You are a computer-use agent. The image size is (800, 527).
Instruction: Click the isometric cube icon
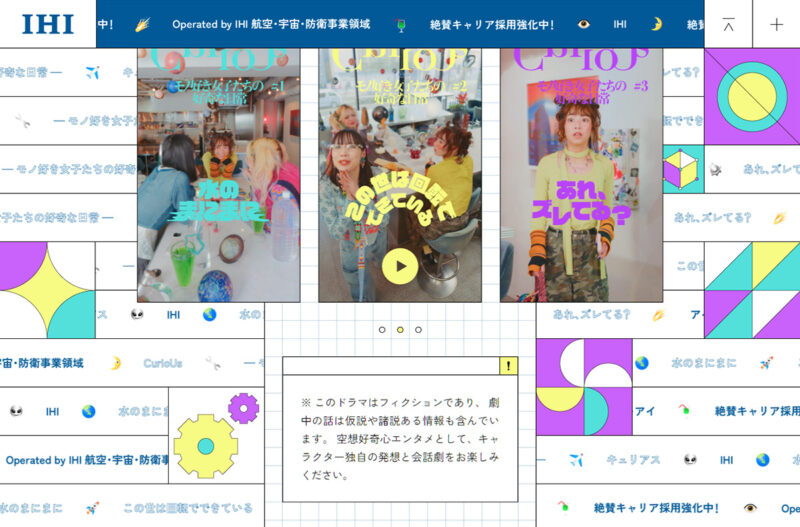(x=683, y=170)
